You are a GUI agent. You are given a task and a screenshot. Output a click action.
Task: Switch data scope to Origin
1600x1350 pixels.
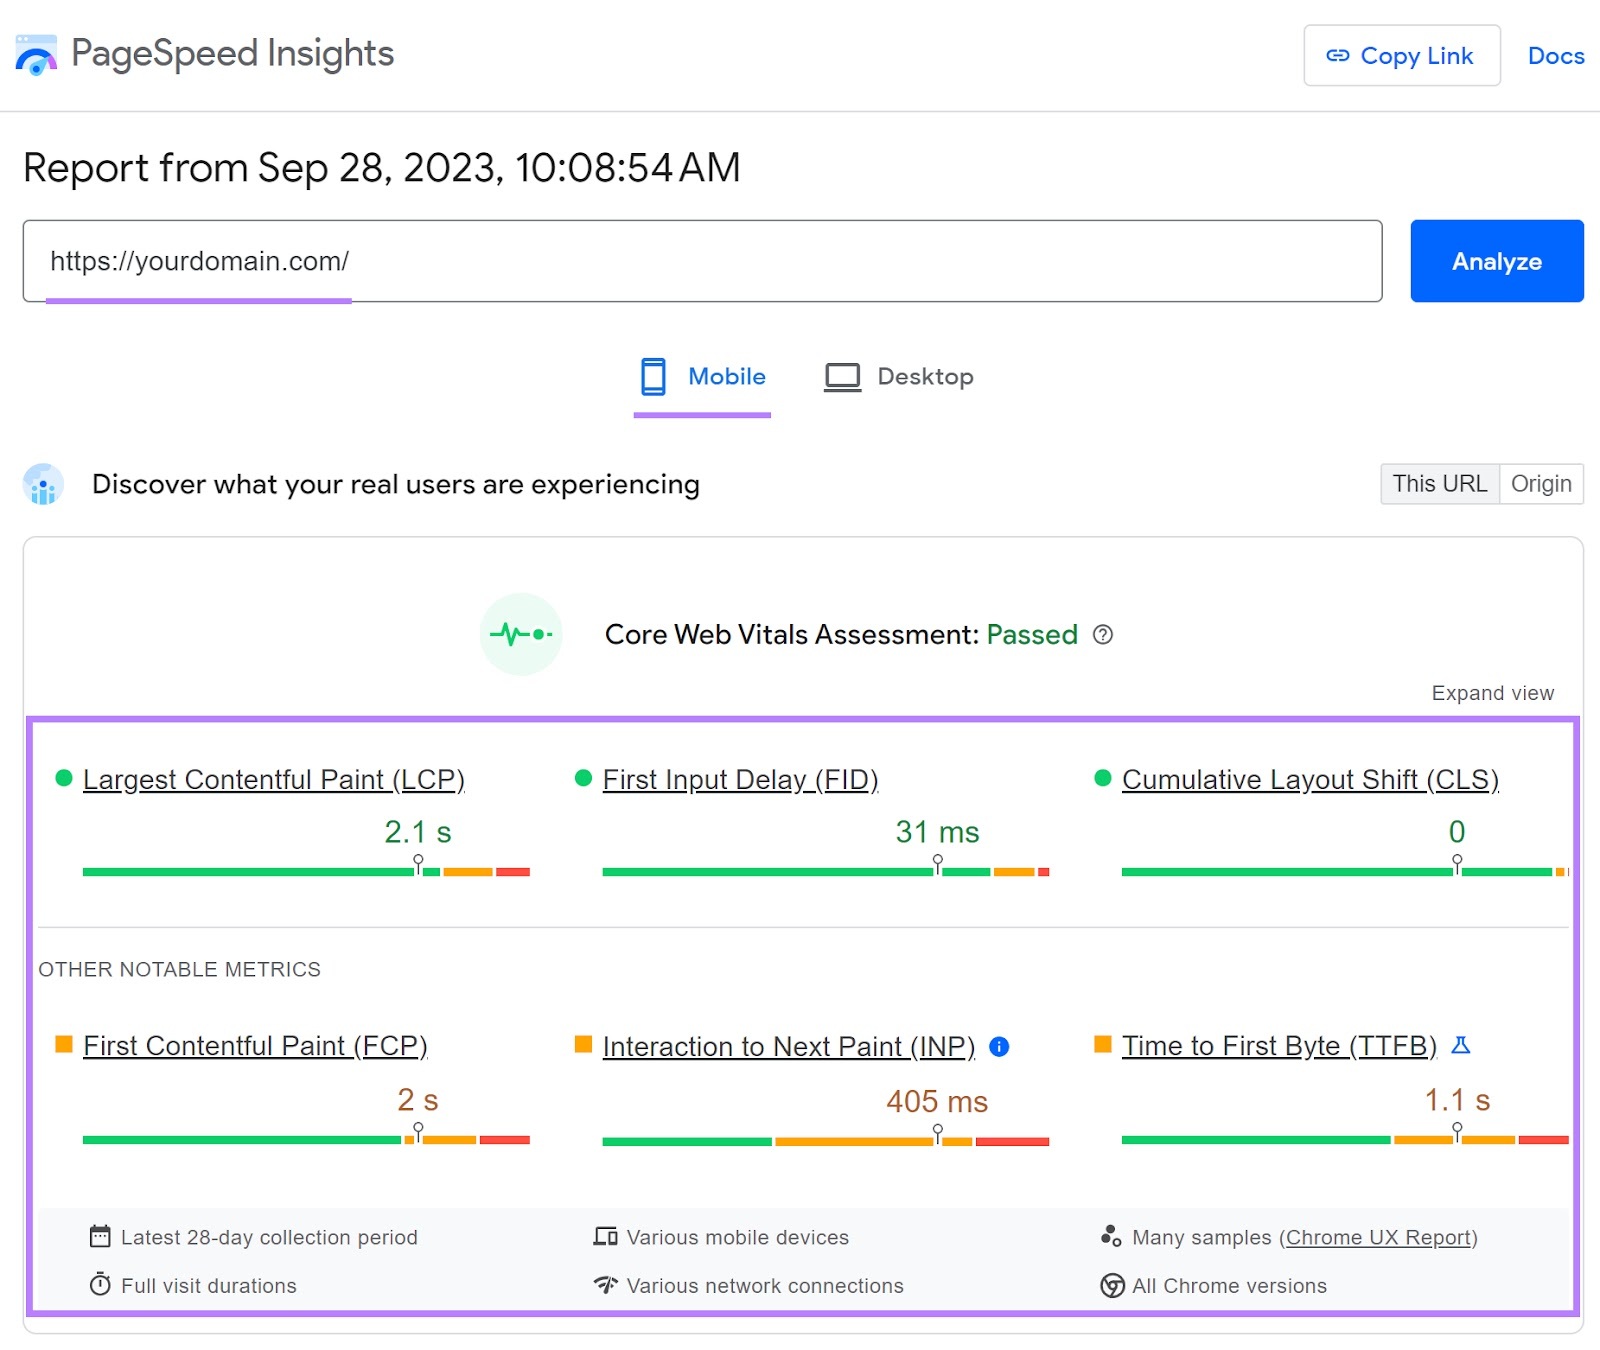[x=1541, y=483]
